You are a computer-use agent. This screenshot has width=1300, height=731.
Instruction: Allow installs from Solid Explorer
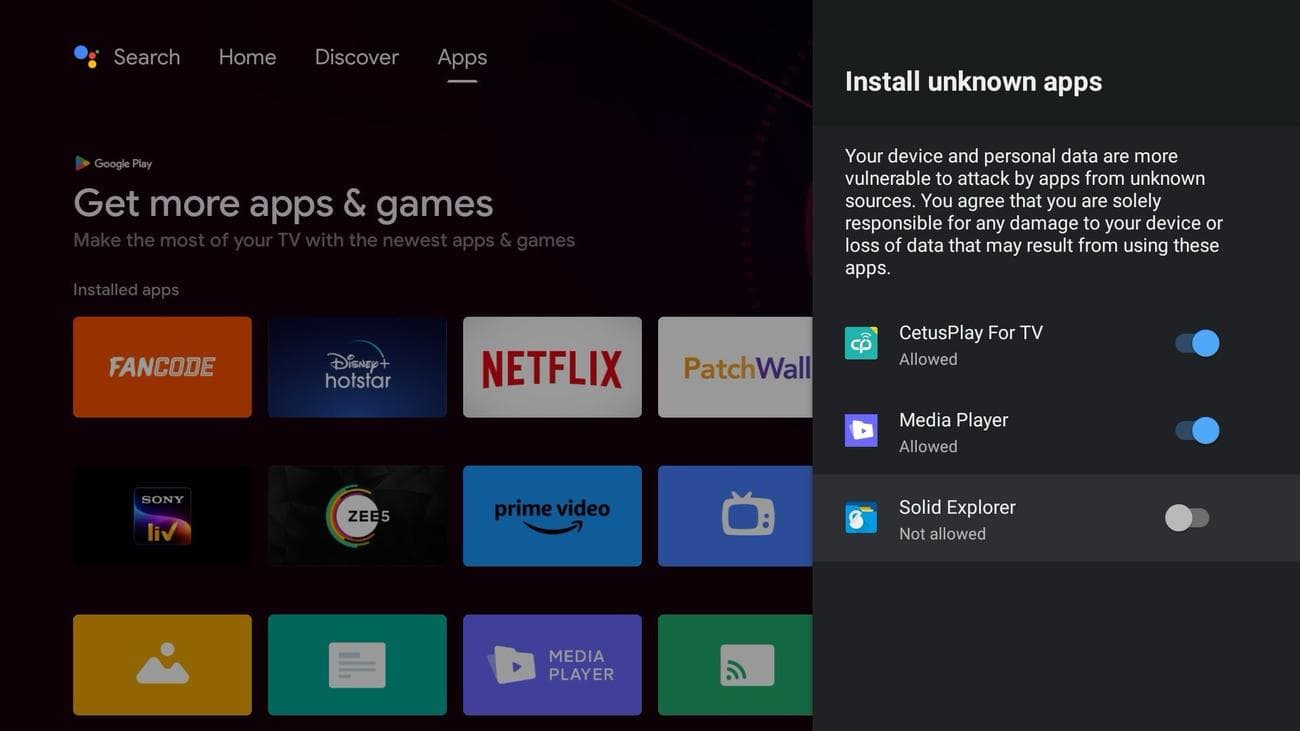(x=1188, y=517)
